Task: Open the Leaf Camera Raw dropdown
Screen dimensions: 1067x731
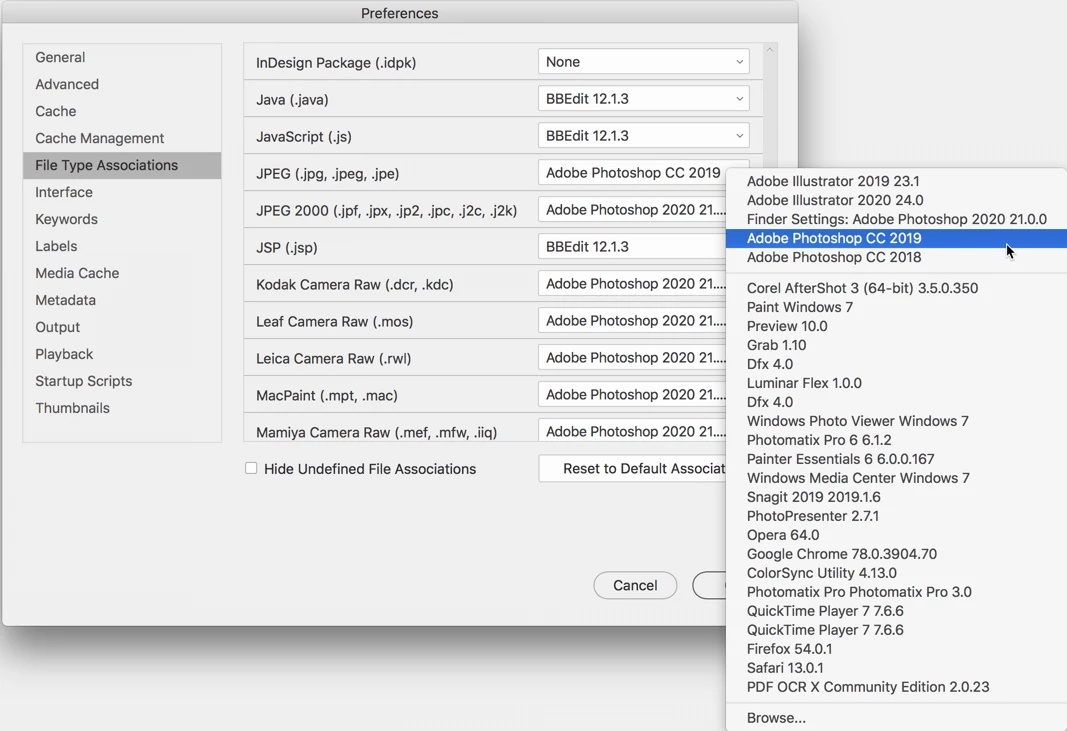Action: [633, 321]
